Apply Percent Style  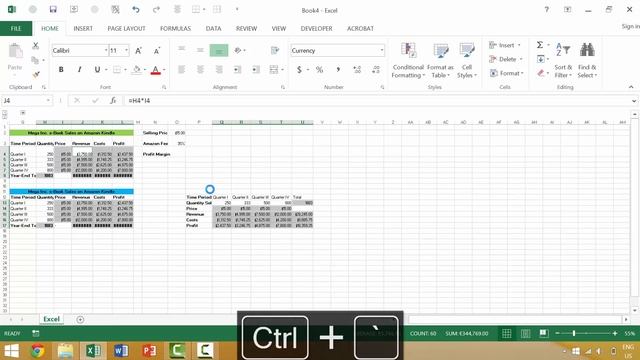(x=319, y=70)
